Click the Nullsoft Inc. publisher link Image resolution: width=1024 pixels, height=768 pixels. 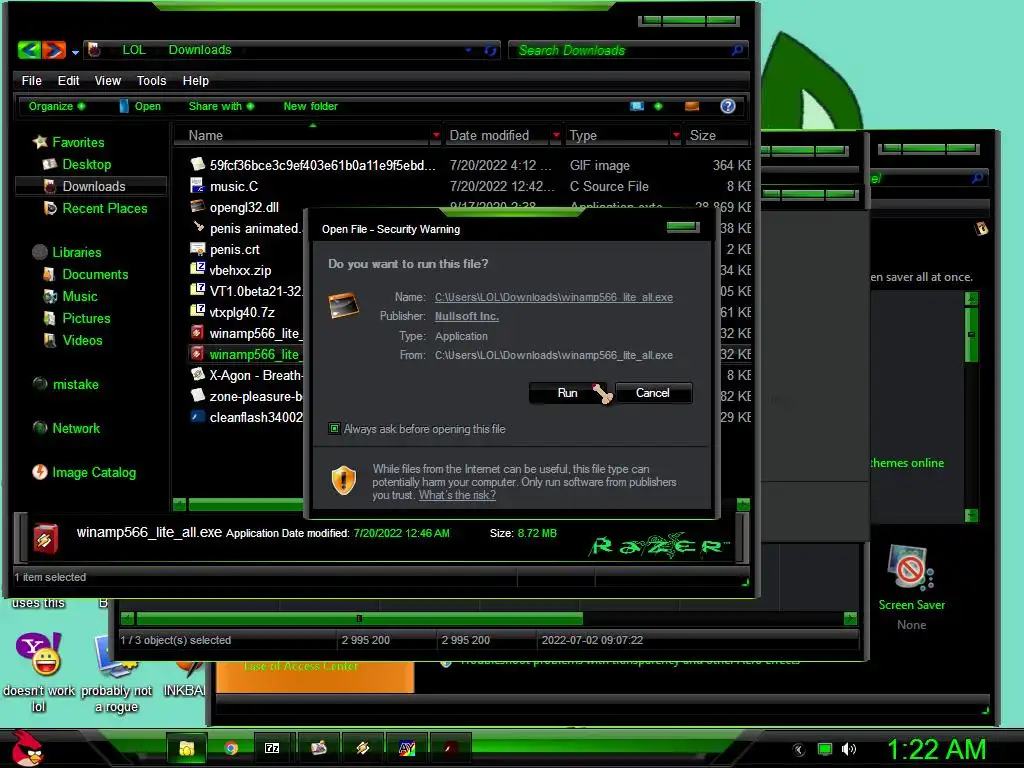pos(466,316)
